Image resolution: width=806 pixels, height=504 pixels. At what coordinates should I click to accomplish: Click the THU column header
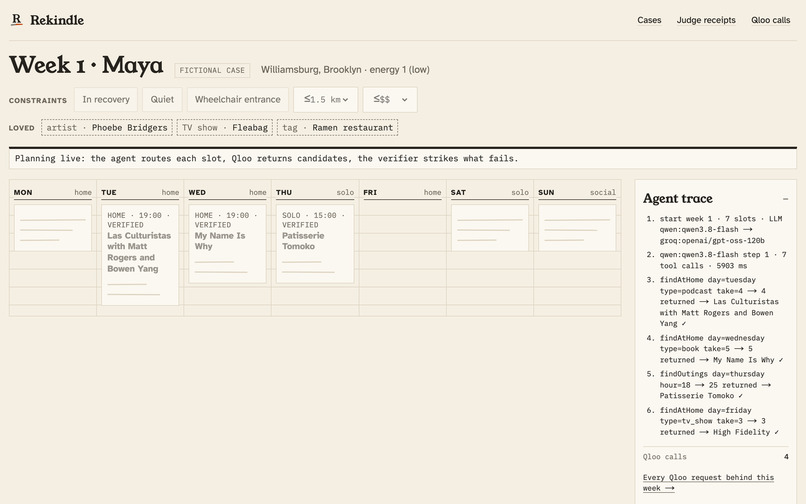[284, 192]
